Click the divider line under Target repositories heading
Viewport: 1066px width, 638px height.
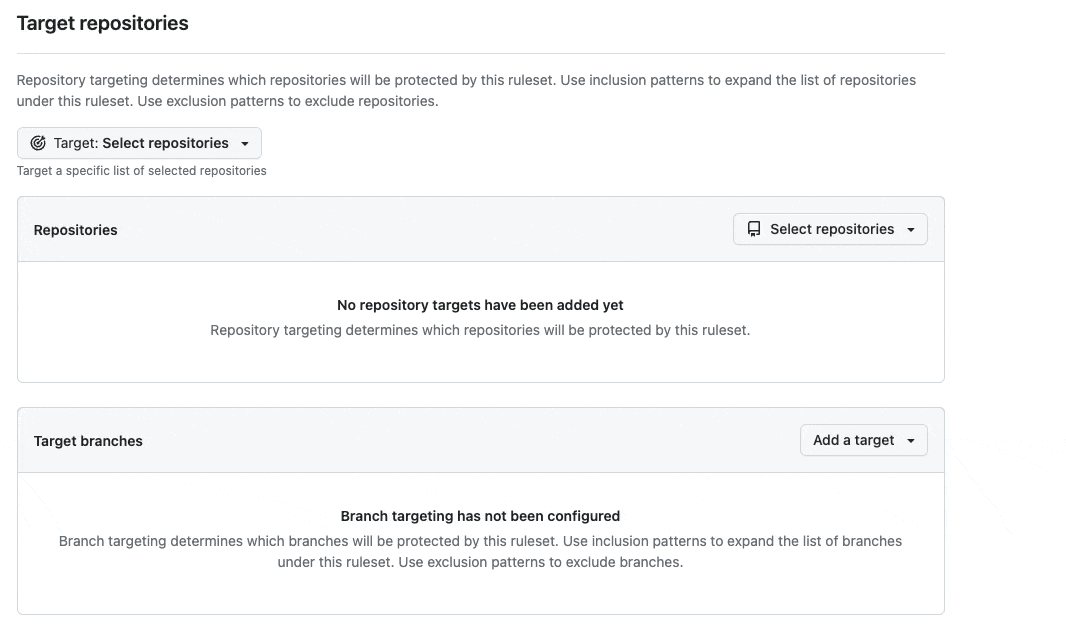[x=480, y=53]
